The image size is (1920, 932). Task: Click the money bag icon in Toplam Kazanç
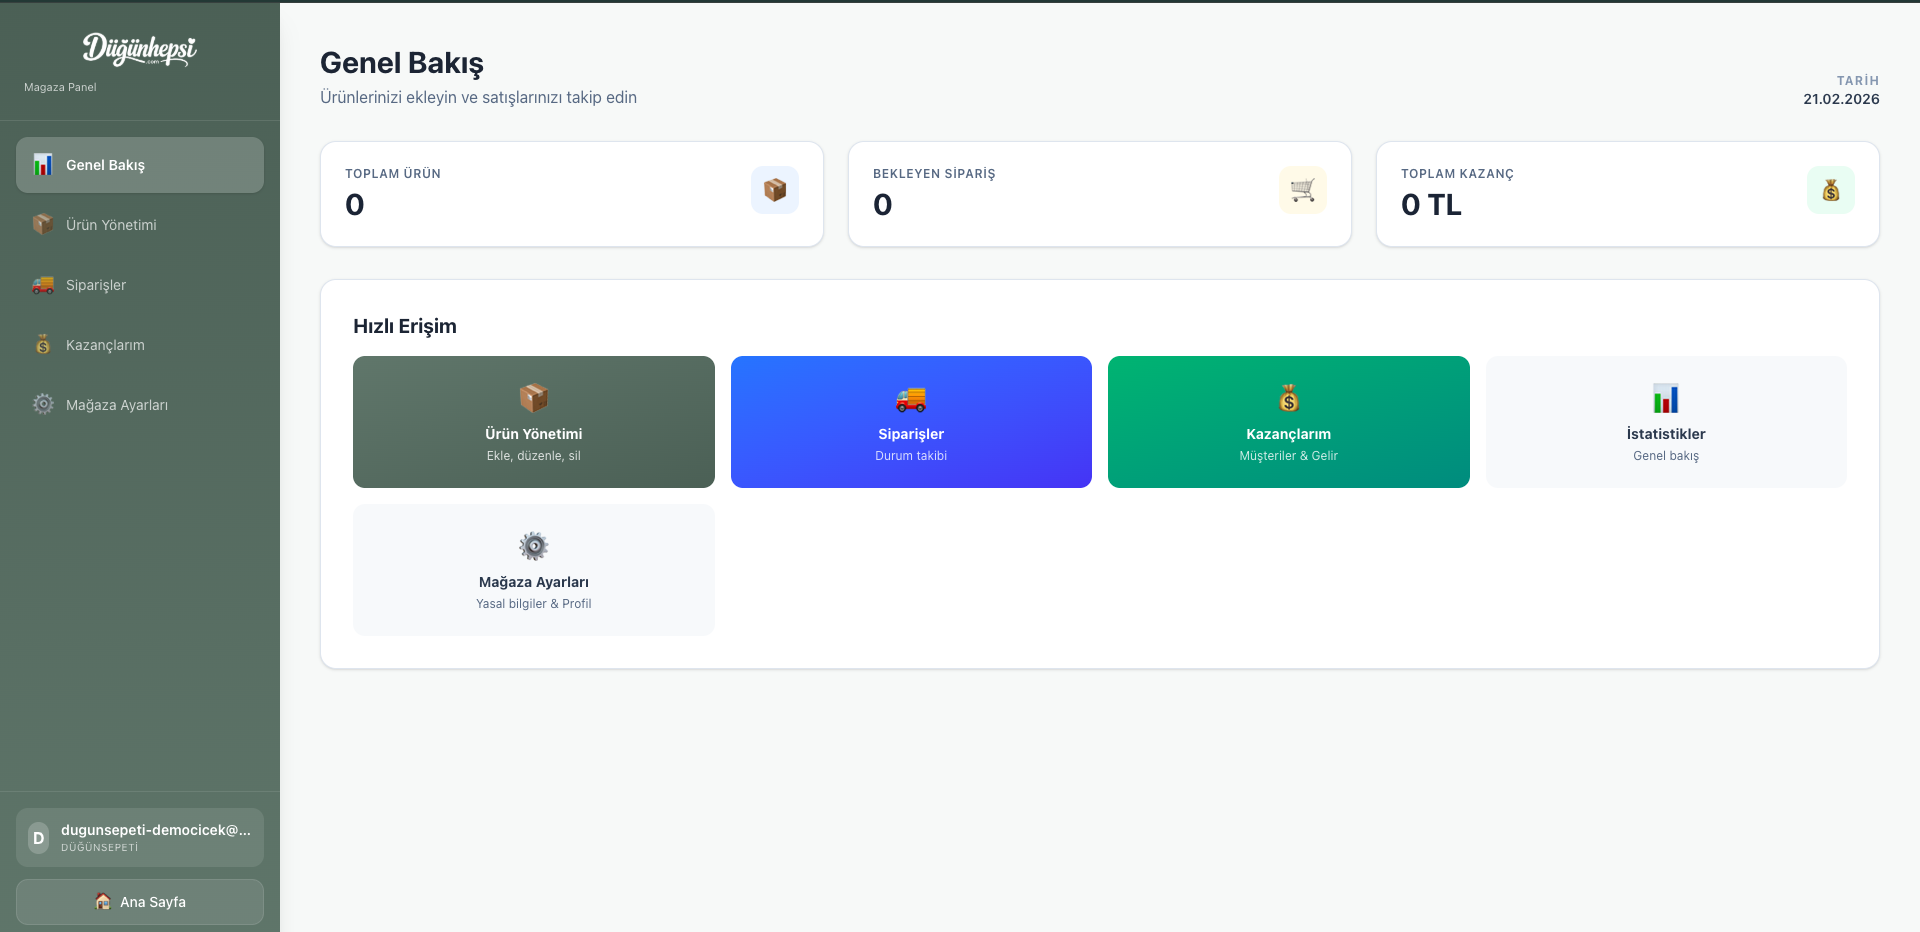click(x=1830, y=190)
